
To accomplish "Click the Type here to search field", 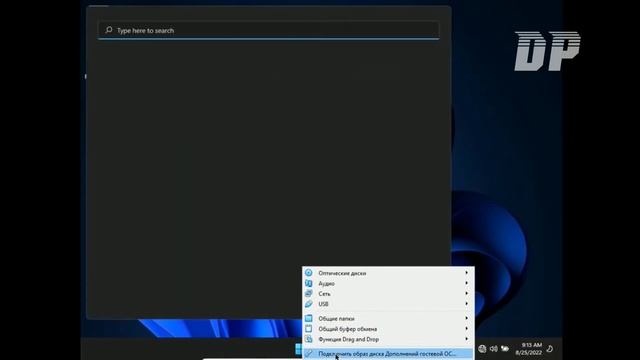I will click(x=269, y=30).
